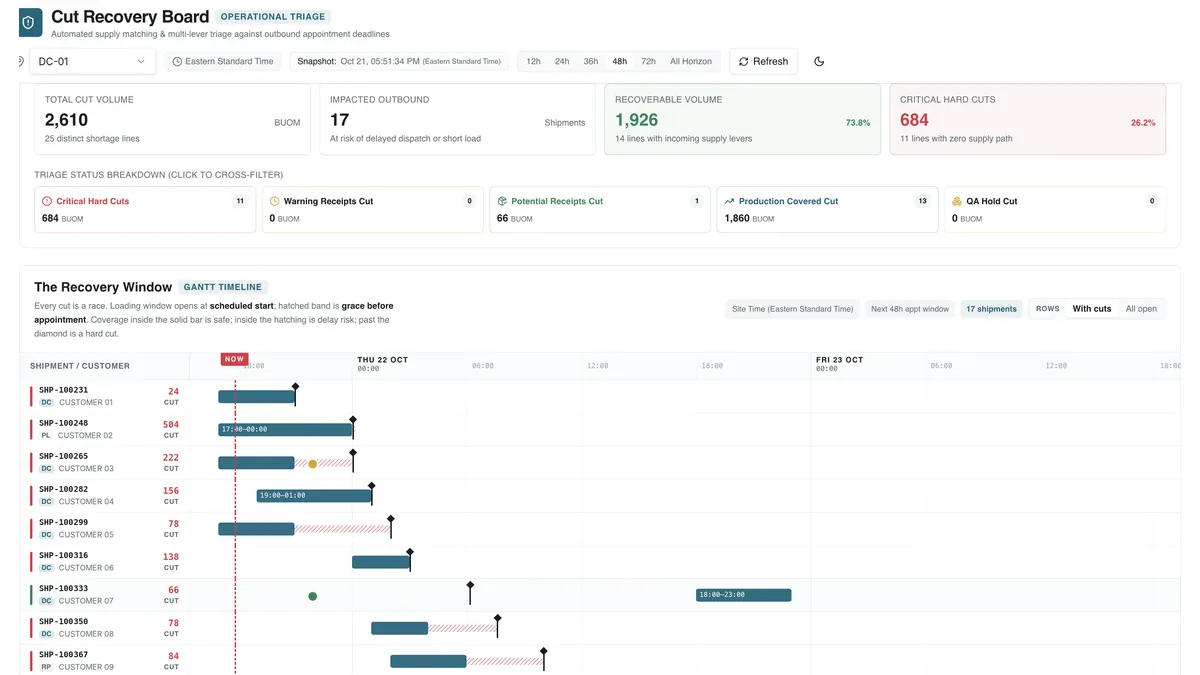Click the Eastern Standard Time clock chip
Viewport: 1200px width, 675px height.
tap(222, 61)
